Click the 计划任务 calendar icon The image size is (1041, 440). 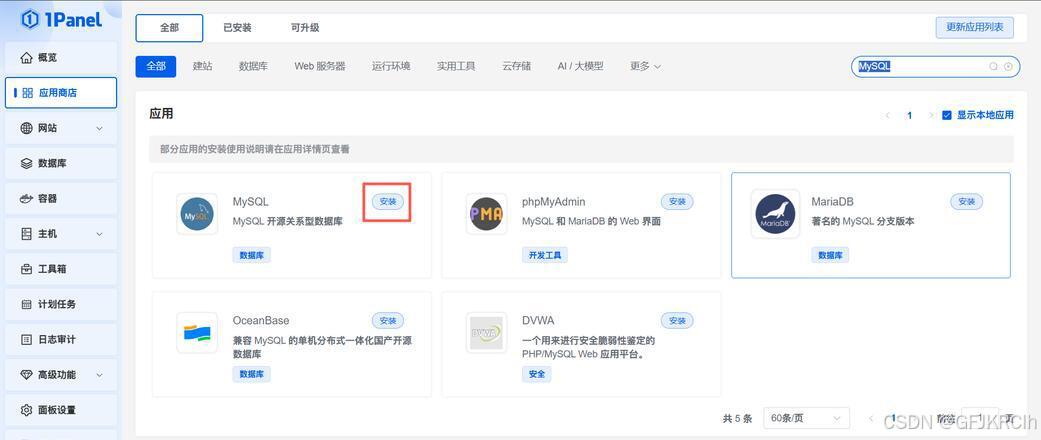(x=27, y=304)
